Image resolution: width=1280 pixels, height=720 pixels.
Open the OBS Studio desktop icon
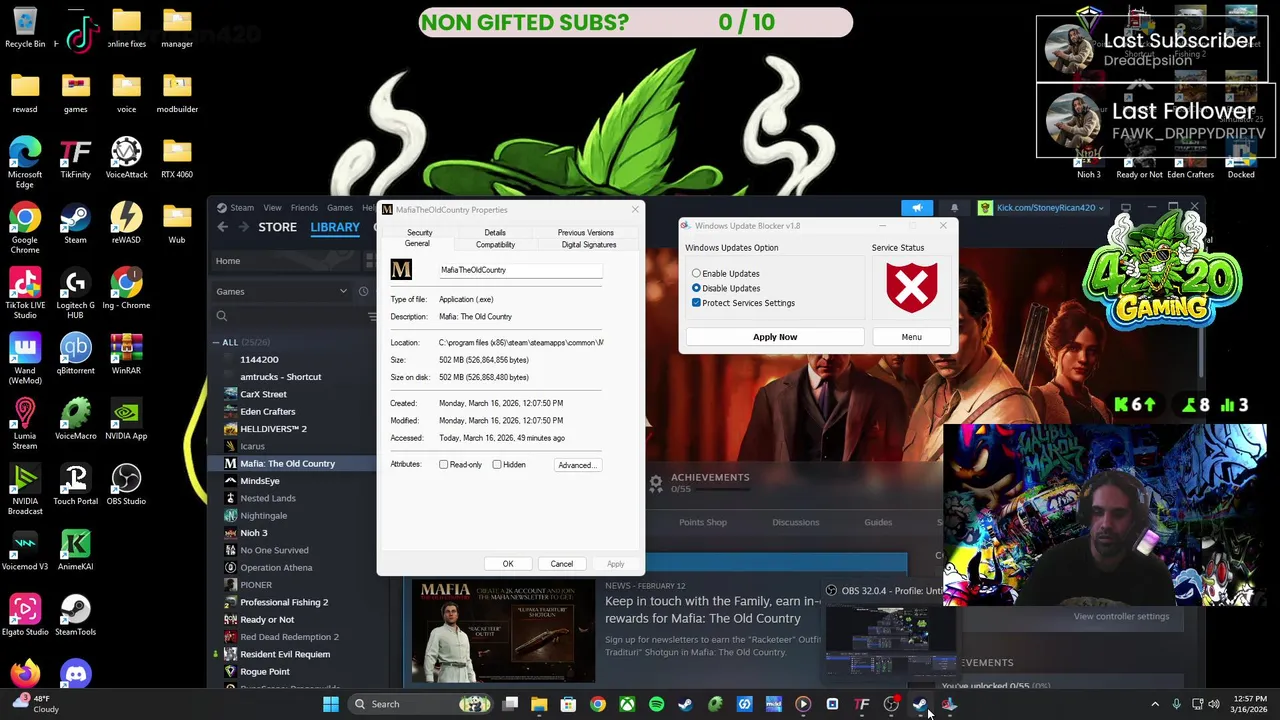[126, 485]
